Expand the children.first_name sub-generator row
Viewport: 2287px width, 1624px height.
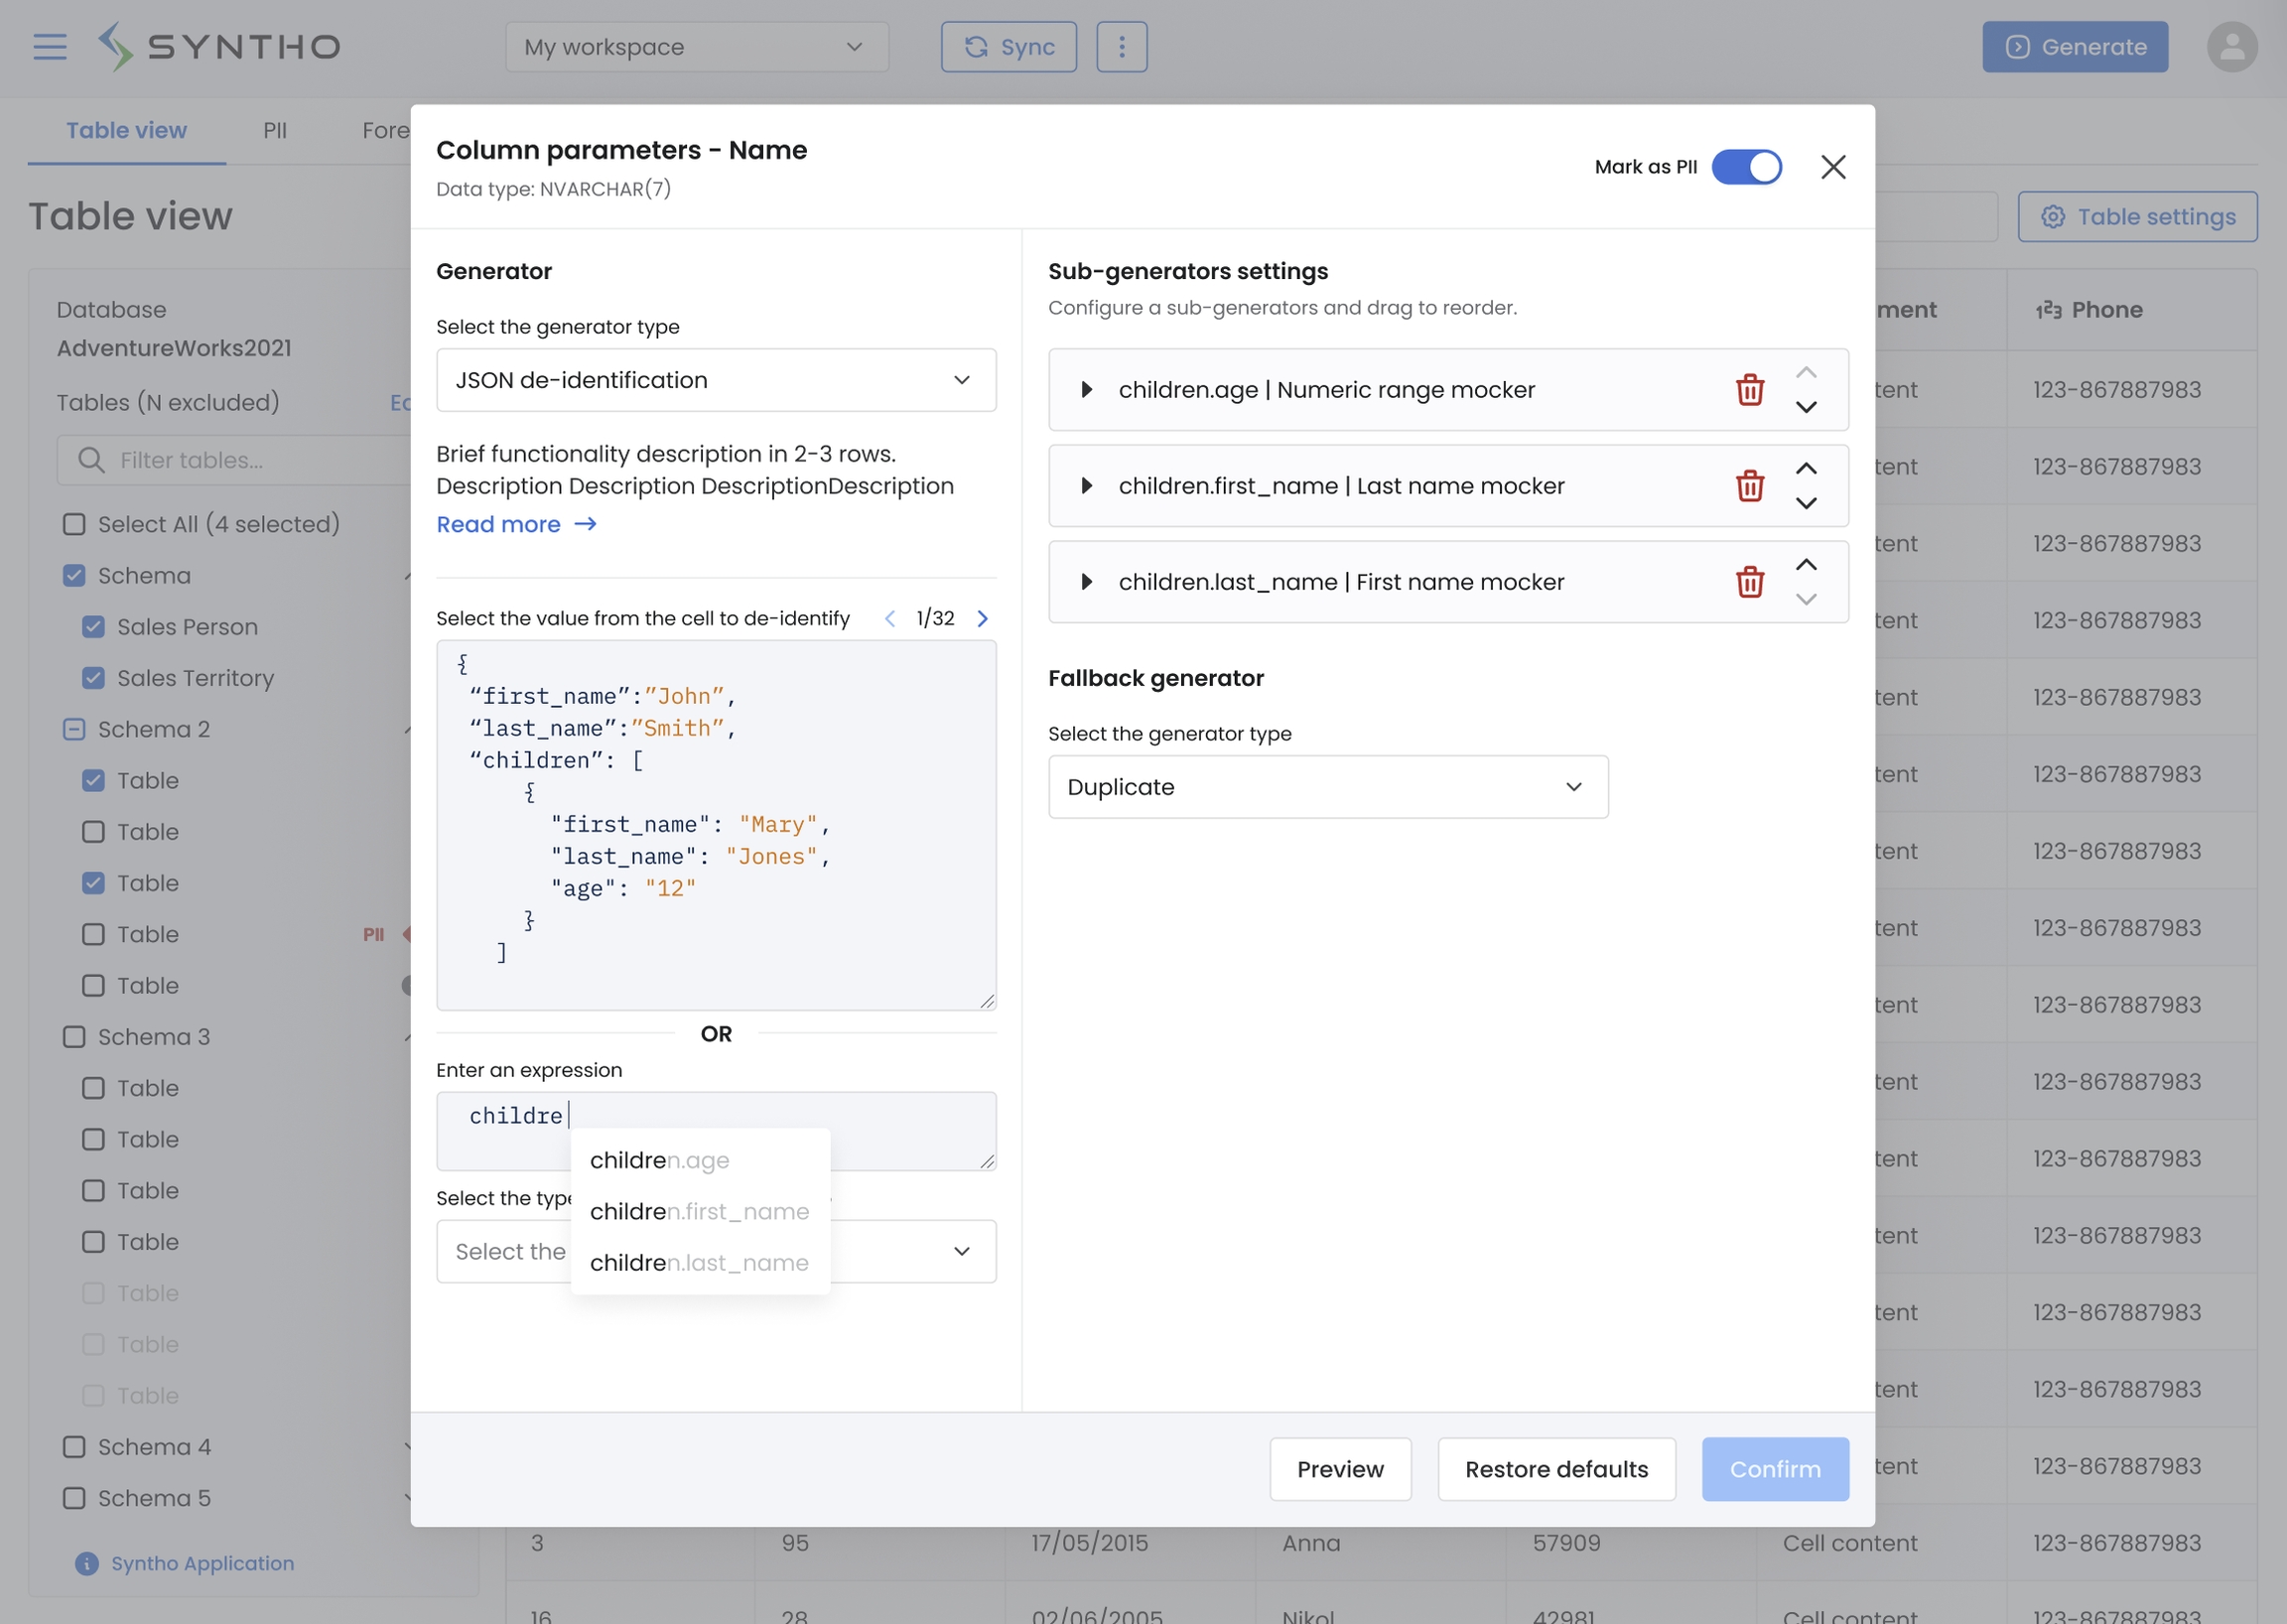tap(1086, 486)
